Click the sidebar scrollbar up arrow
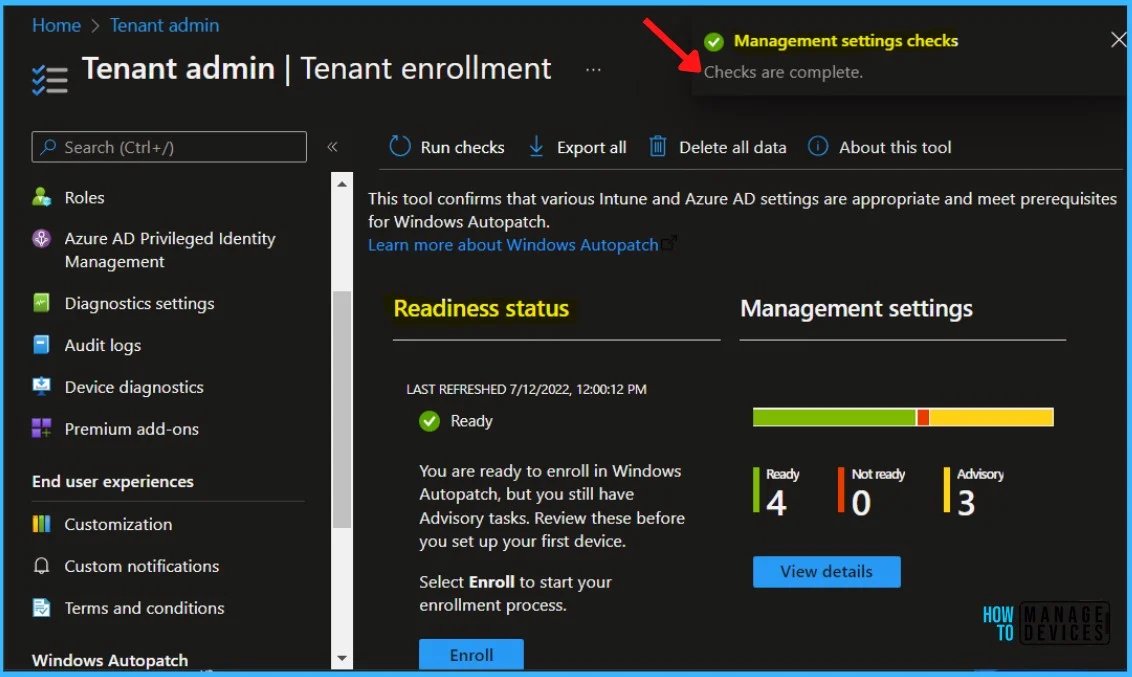The image size is (1132, 677). [x=342, y=185]
